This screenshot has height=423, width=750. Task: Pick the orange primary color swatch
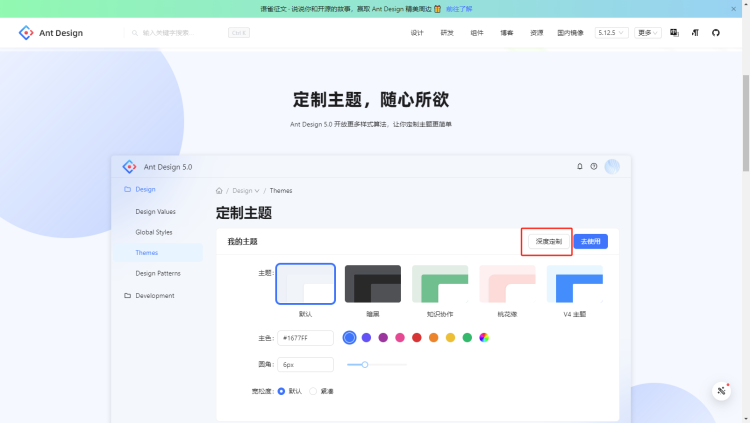433,337
